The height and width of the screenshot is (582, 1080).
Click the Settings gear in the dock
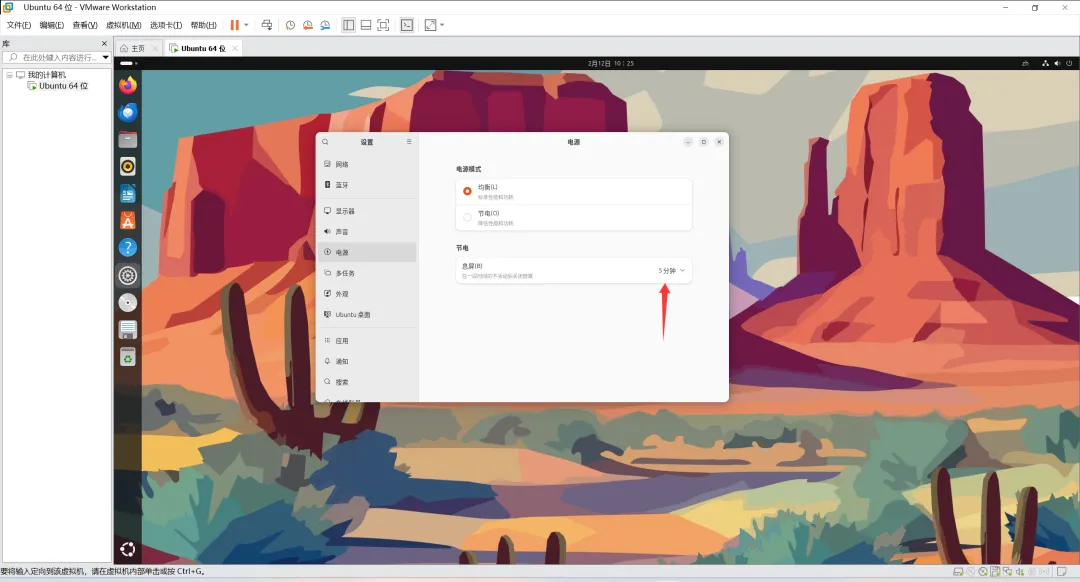(x=127, y=276)
